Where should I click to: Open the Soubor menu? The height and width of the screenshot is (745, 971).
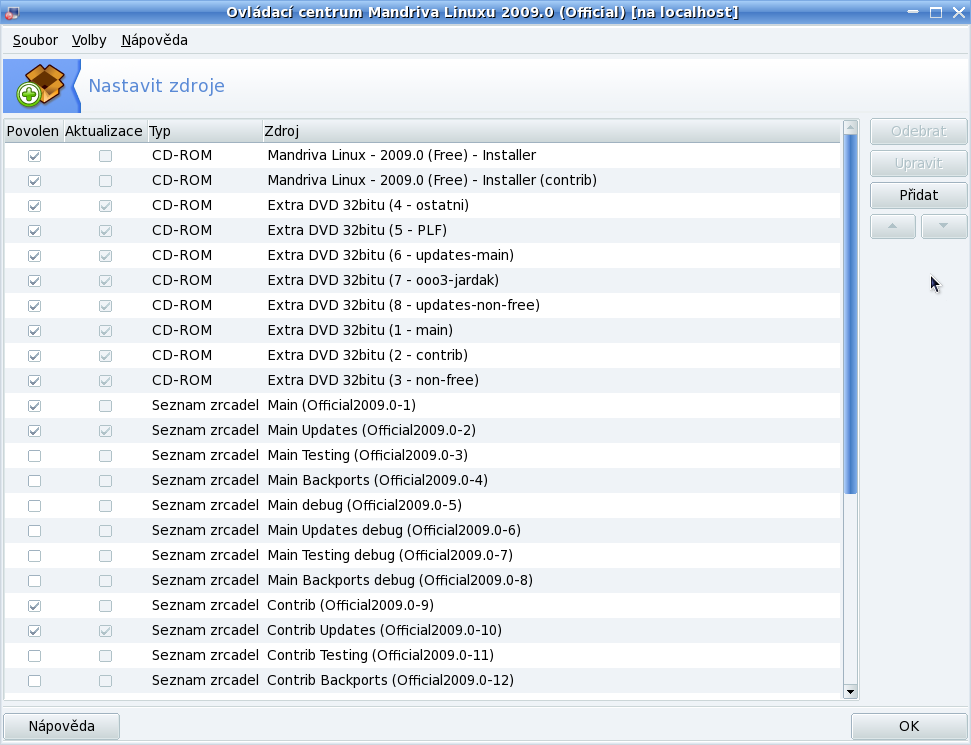[x=35, y=40]
